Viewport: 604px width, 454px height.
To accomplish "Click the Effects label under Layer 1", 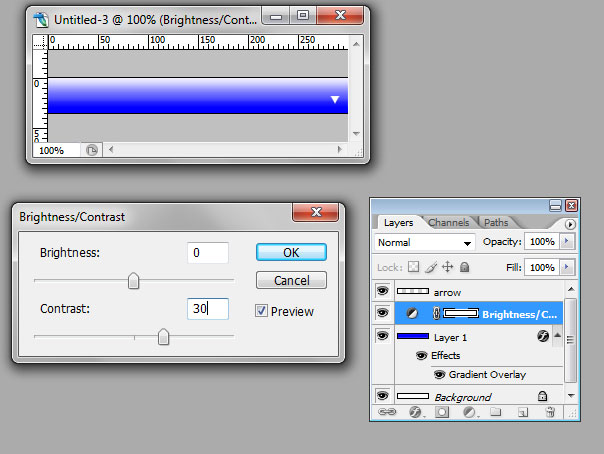I will tap(445, 355).
